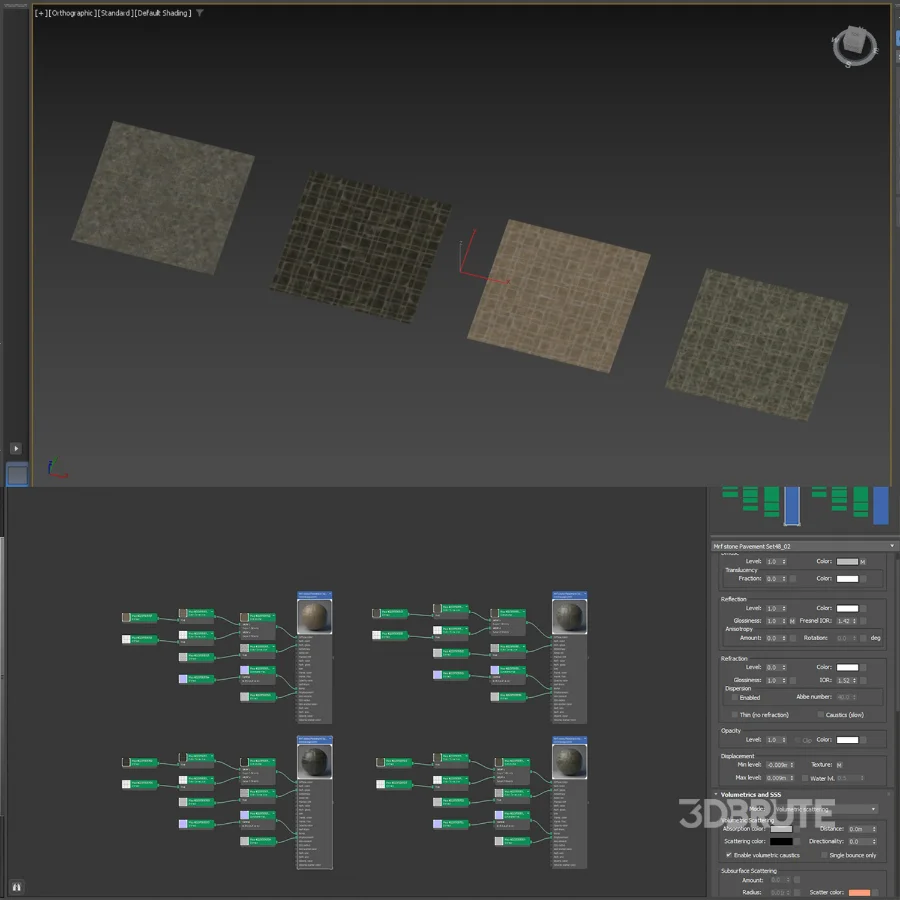Click the bottom-left material node sphere preview

(315, 762)
